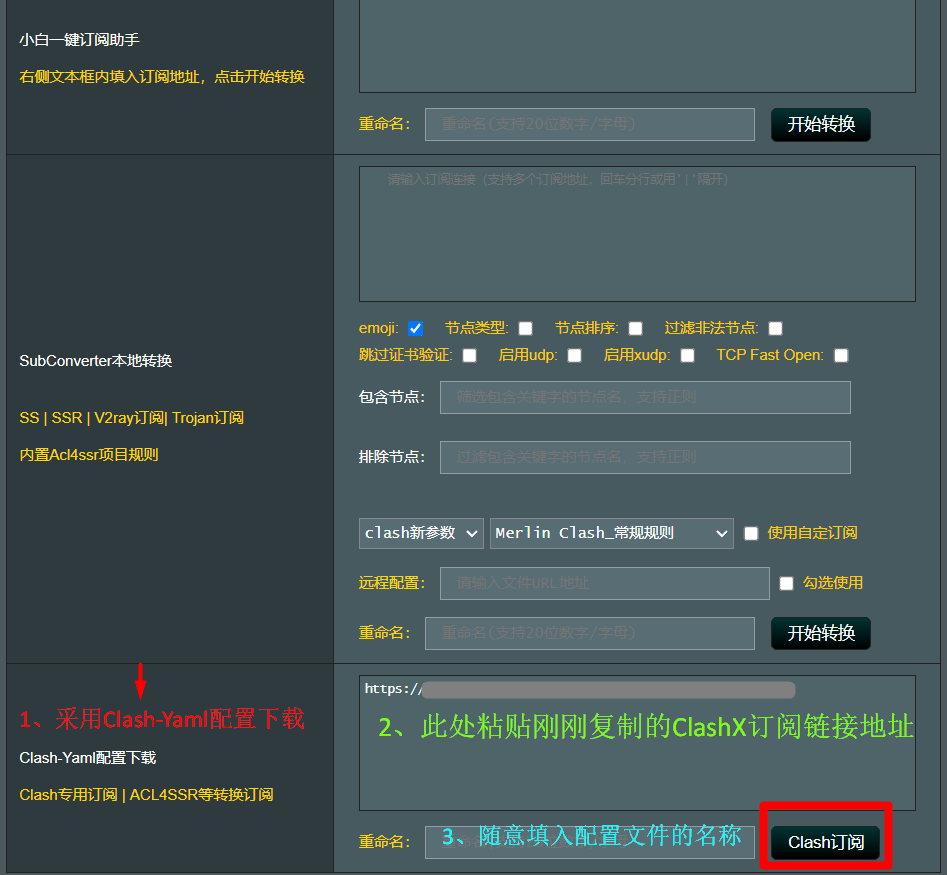Focus the 远程配置 URL input field
Image resolution: width=947 pixels, height=875 pixels.
point(605,583)
